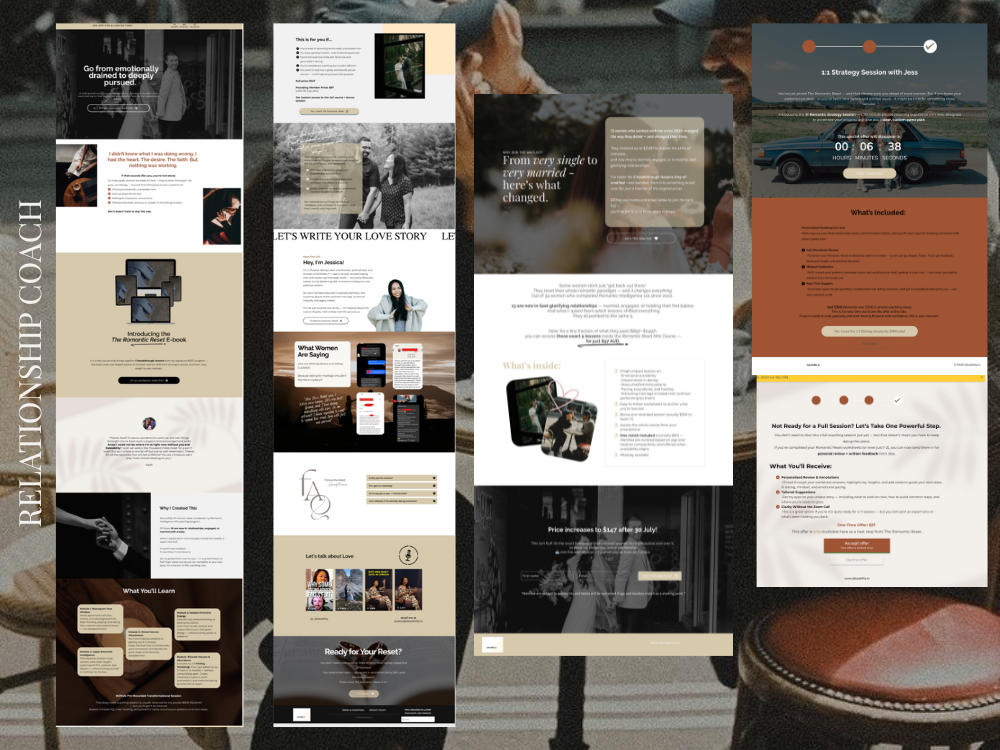Click the round avatar above the testimonial quote
Viewport: 1000px width, 750px height.
point(149,423)
